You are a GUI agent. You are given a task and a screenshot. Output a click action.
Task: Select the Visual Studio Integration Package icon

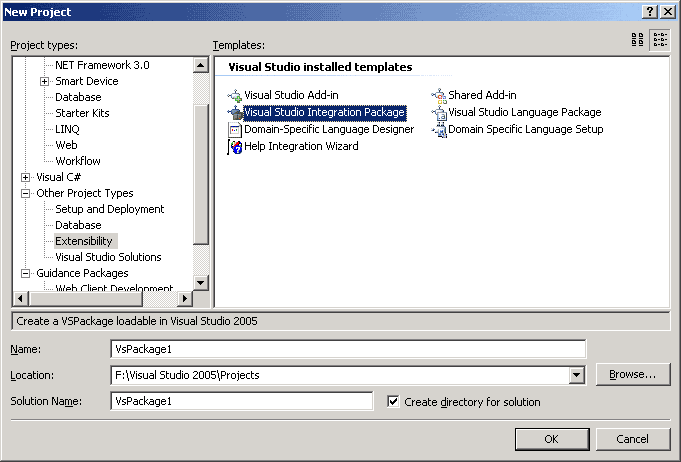click(235, 112)
